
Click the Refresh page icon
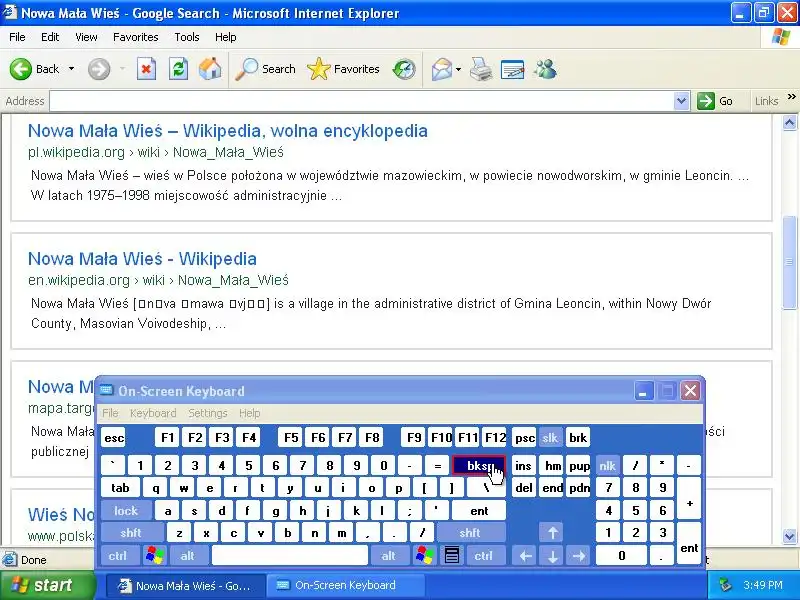179,69
